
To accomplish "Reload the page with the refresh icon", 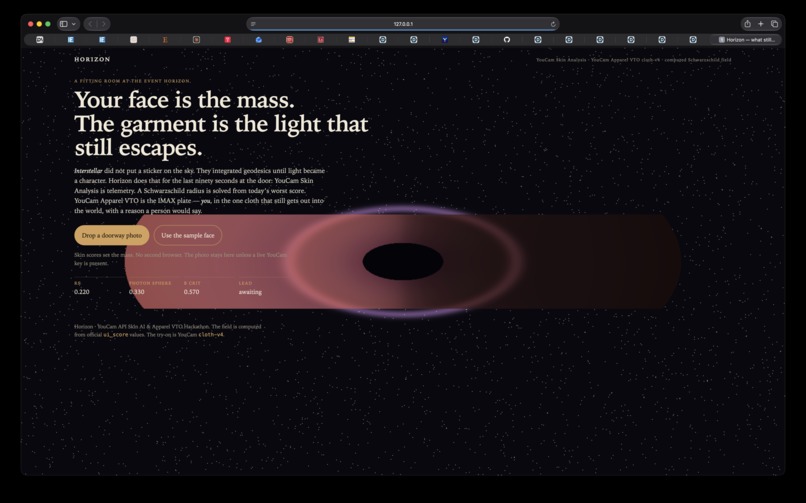I will tap(553, 24).
